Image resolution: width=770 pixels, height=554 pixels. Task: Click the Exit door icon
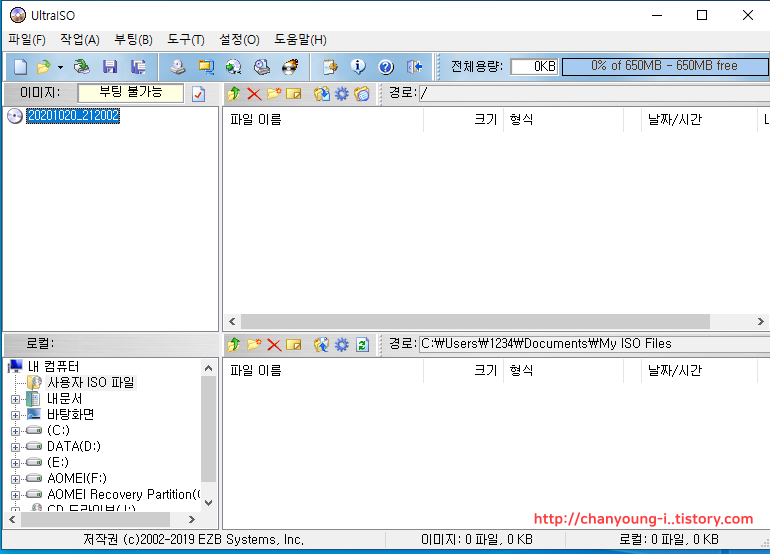414,67
